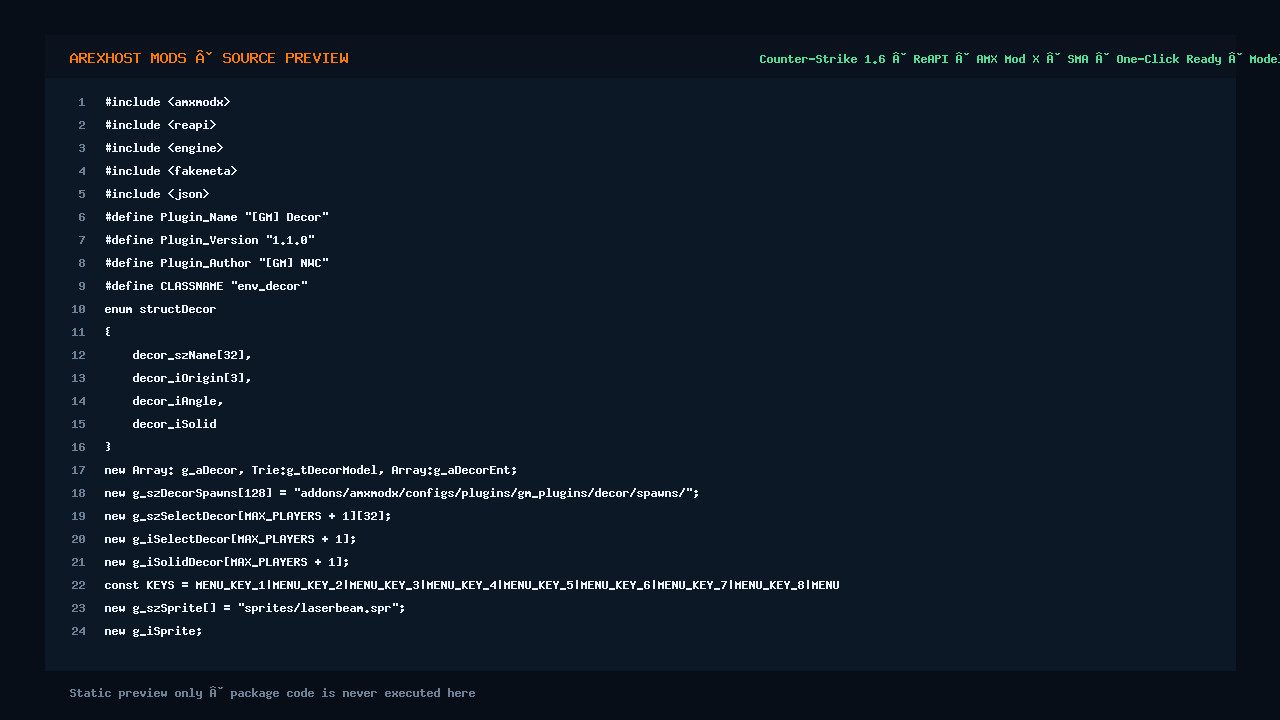Click the 'Static preview only' footer note

click(x=272, y=693)
